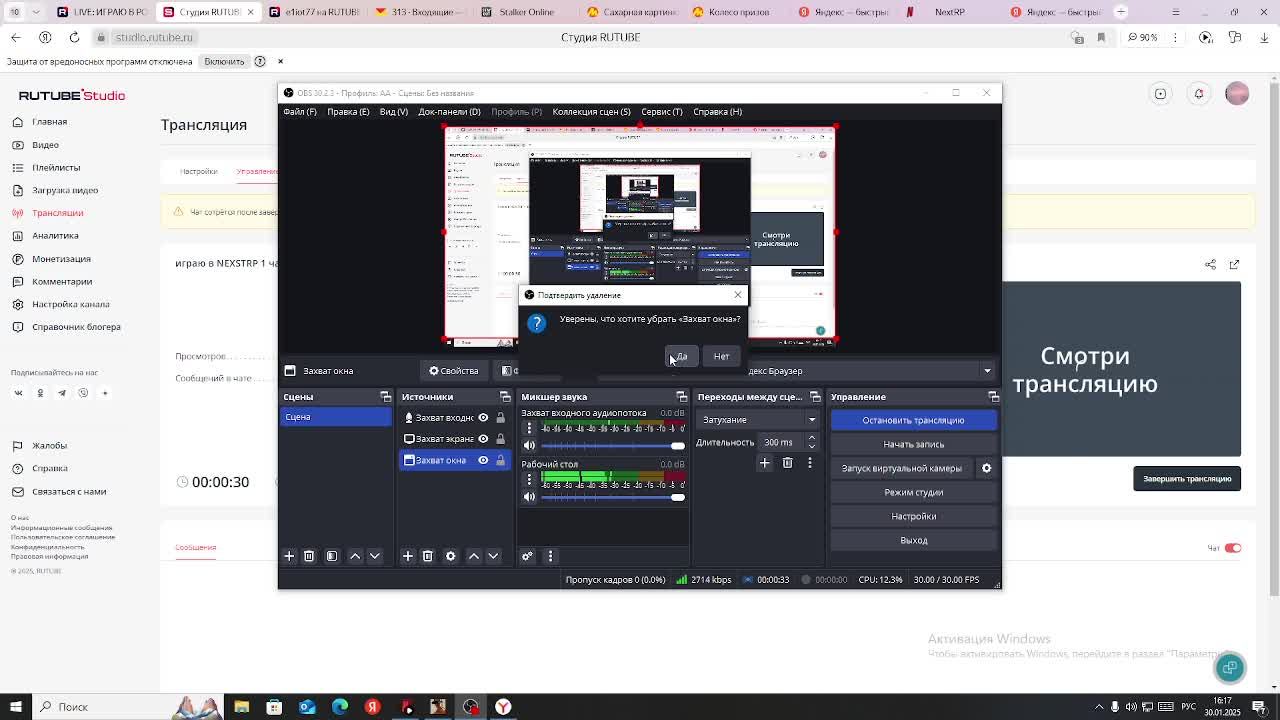This screenshot has height=720, width=1280.
Task: Confirm deletion with the Да button
Action: (681, 356)
